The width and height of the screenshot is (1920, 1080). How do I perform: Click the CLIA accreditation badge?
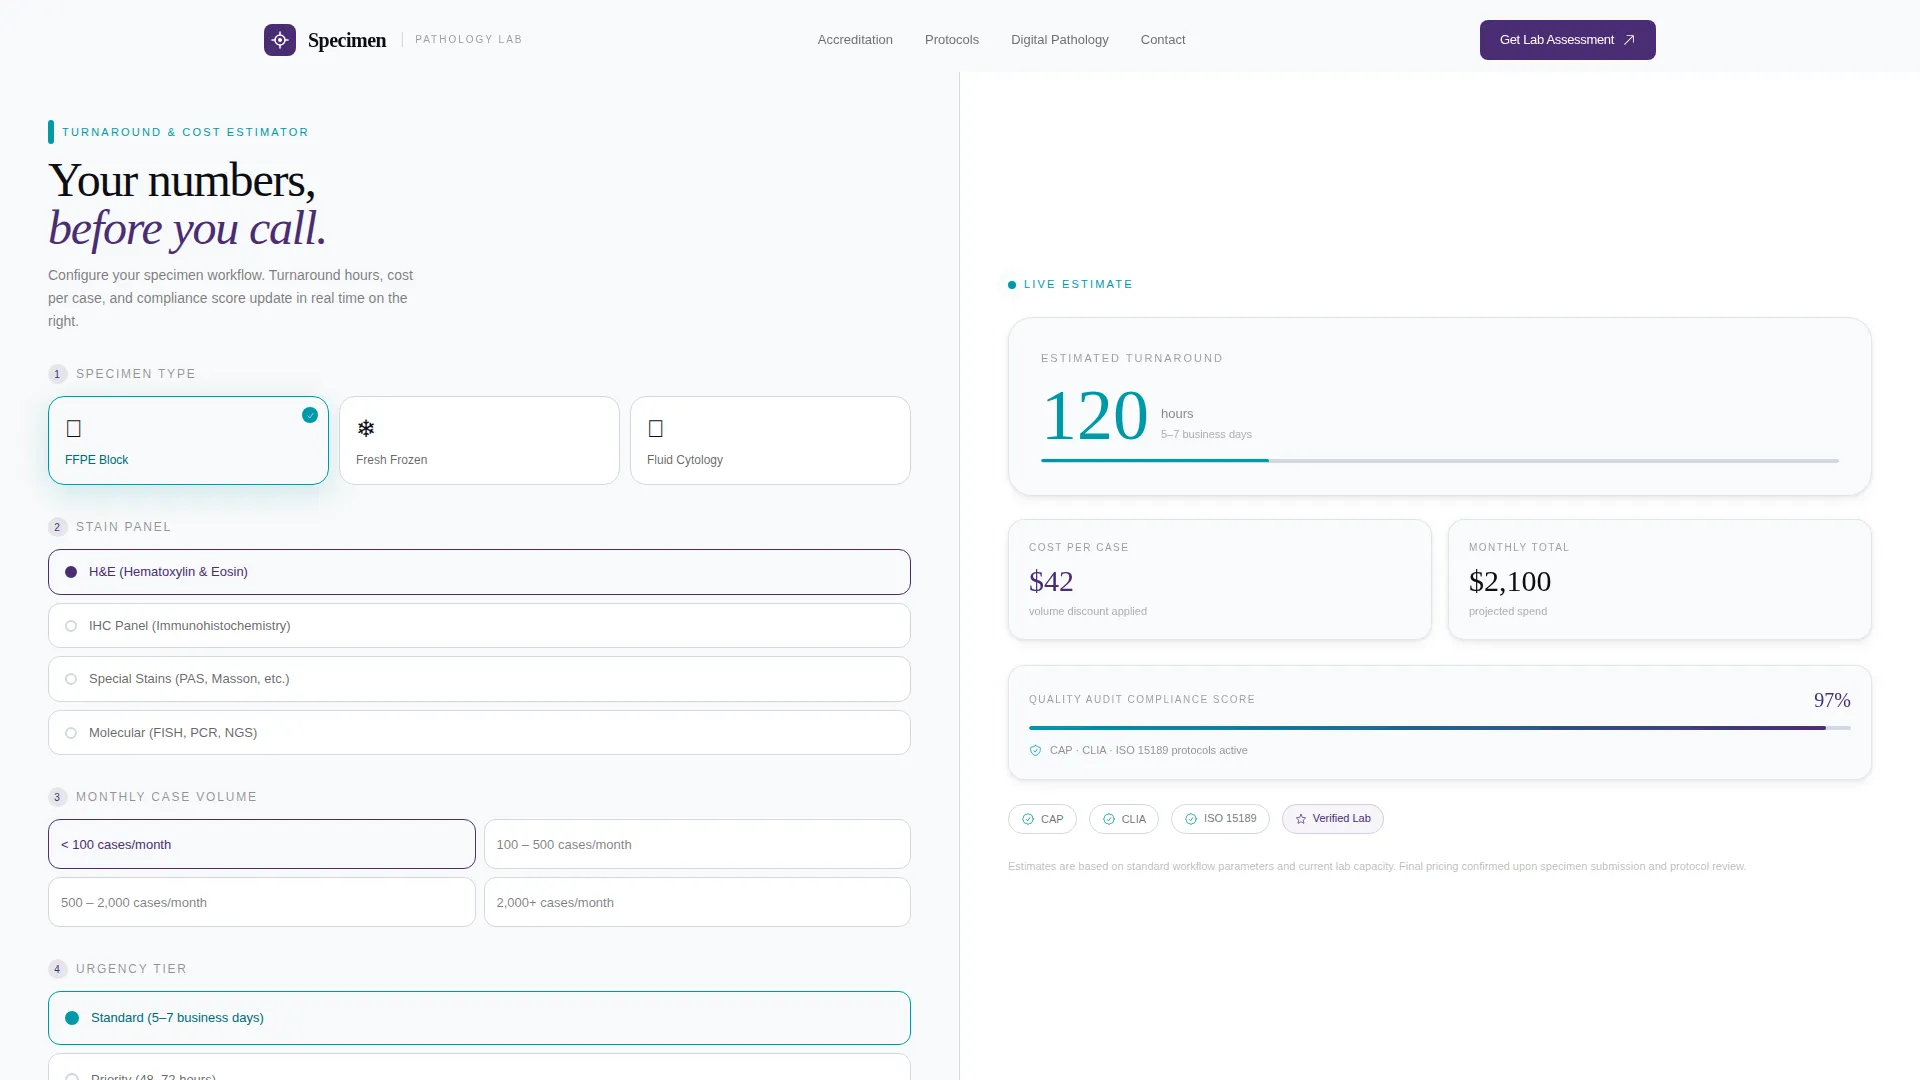(1124, 819)
